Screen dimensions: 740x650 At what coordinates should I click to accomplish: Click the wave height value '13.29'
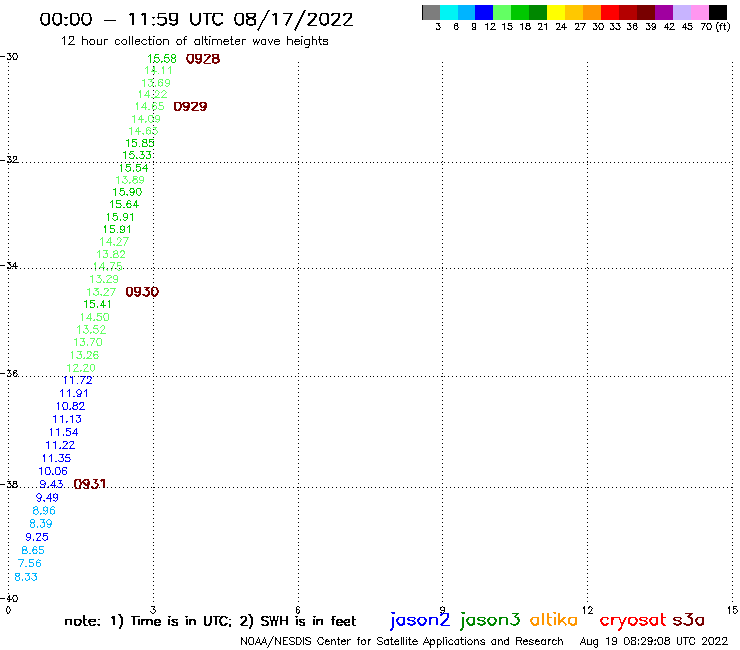[x=104, y=279]
